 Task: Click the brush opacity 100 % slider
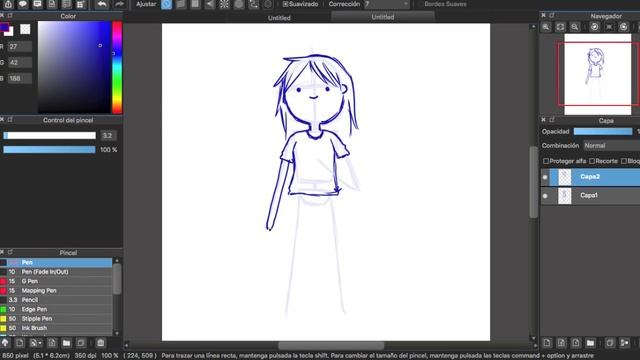[x=49, y=150]
